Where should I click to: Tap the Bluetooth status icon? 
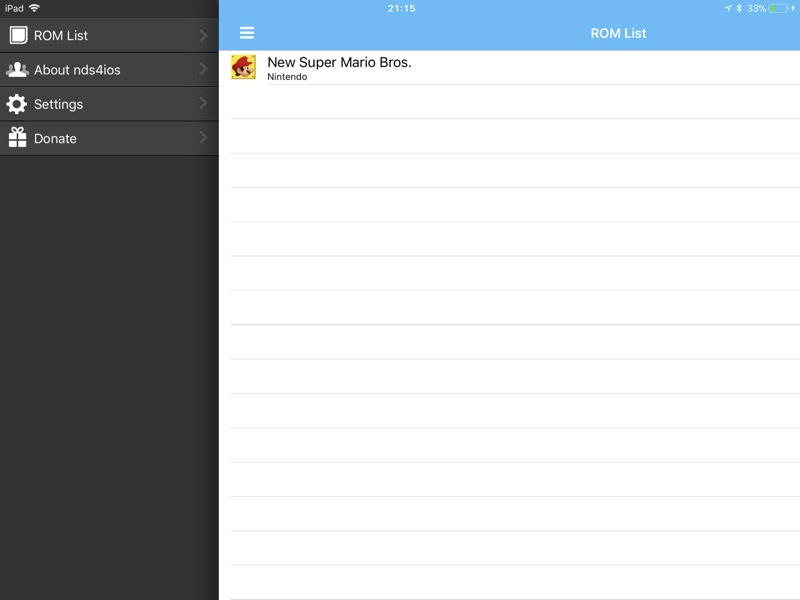[739, 8]
